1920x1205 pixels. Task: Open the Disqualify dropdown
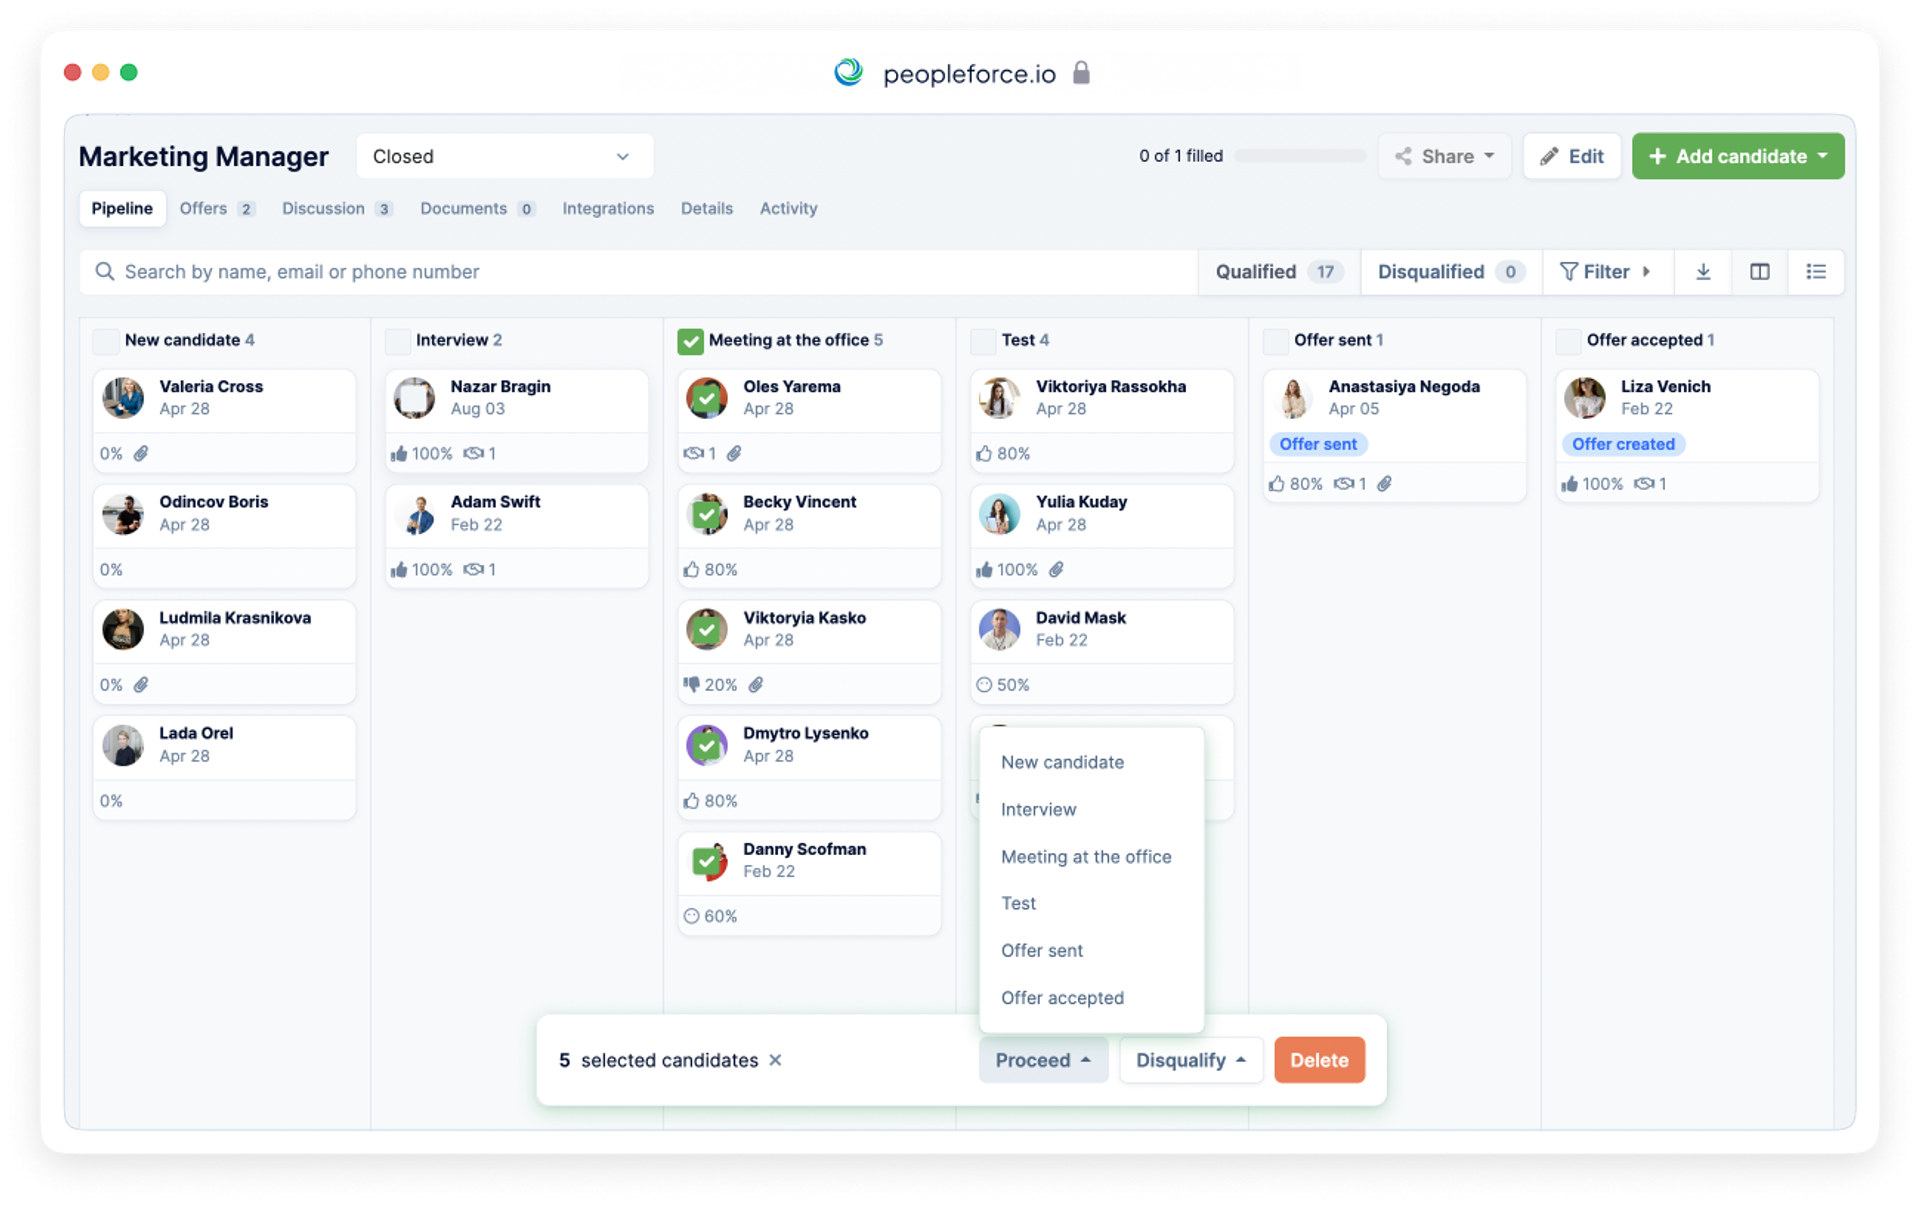(1190, 1060)
